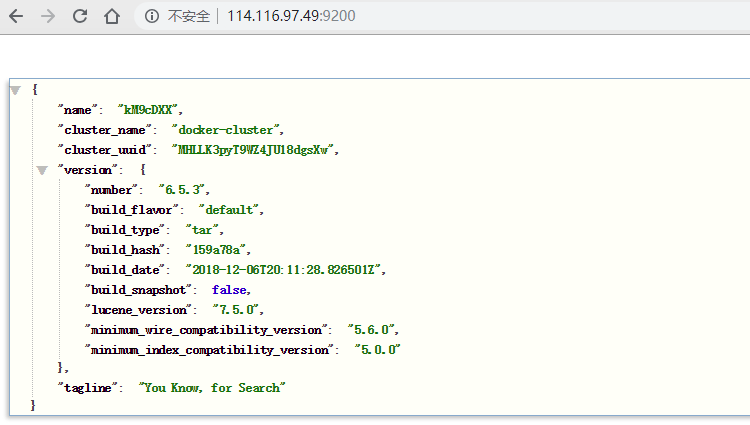Click the "不安全" not-secure label
Image resolution: width=750 pixels, height=425 pixels.
pyautogui.click(x=188, y=16)
